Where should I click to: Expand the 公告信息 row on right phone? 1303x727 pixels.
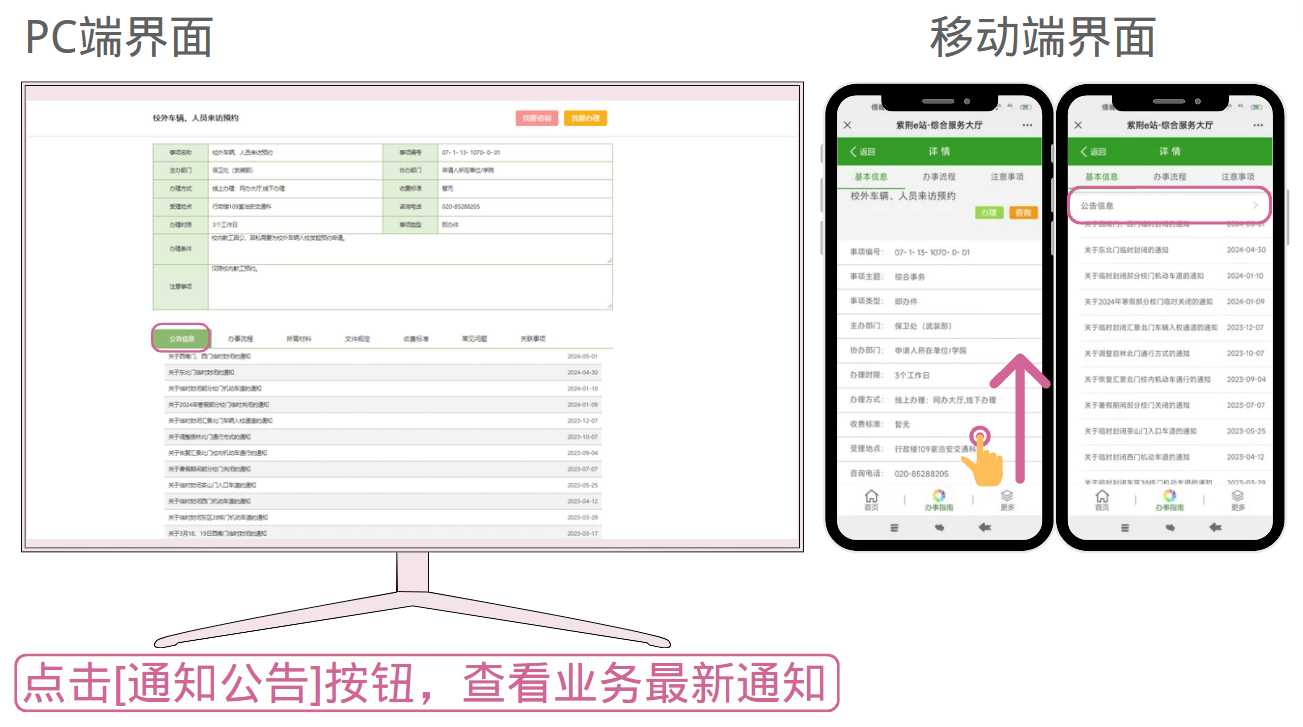(x=1169, y=205)
